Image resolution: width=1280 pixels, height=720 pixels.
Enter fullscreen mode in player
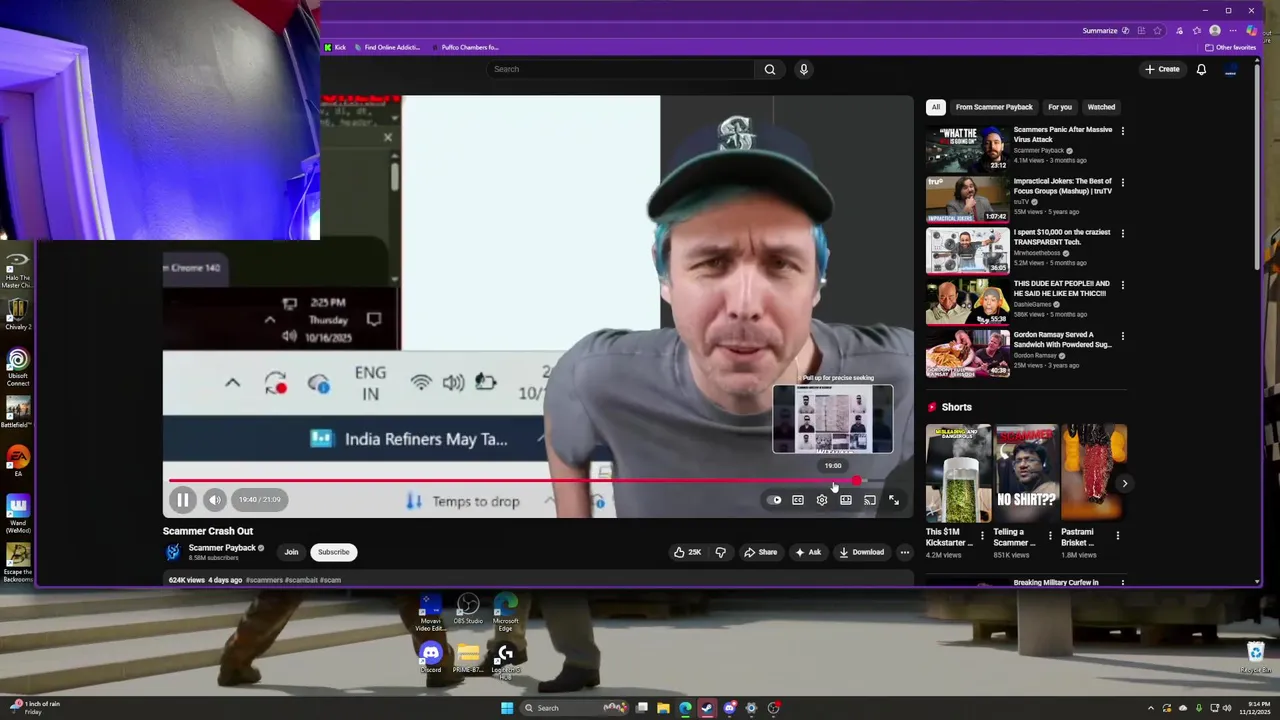pos(894,500)
